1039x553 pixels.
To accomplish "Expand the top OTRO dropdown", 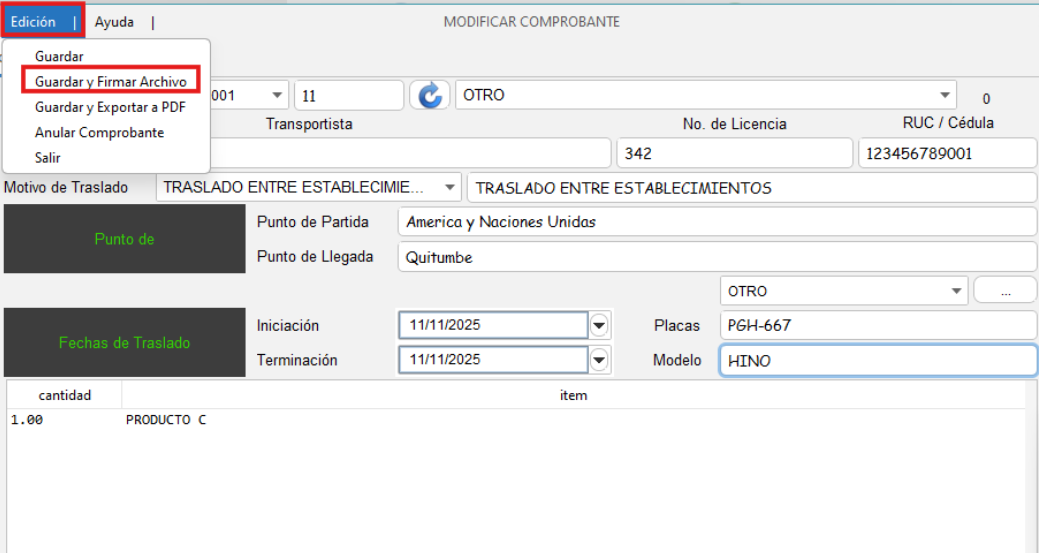I will point(944,96).
